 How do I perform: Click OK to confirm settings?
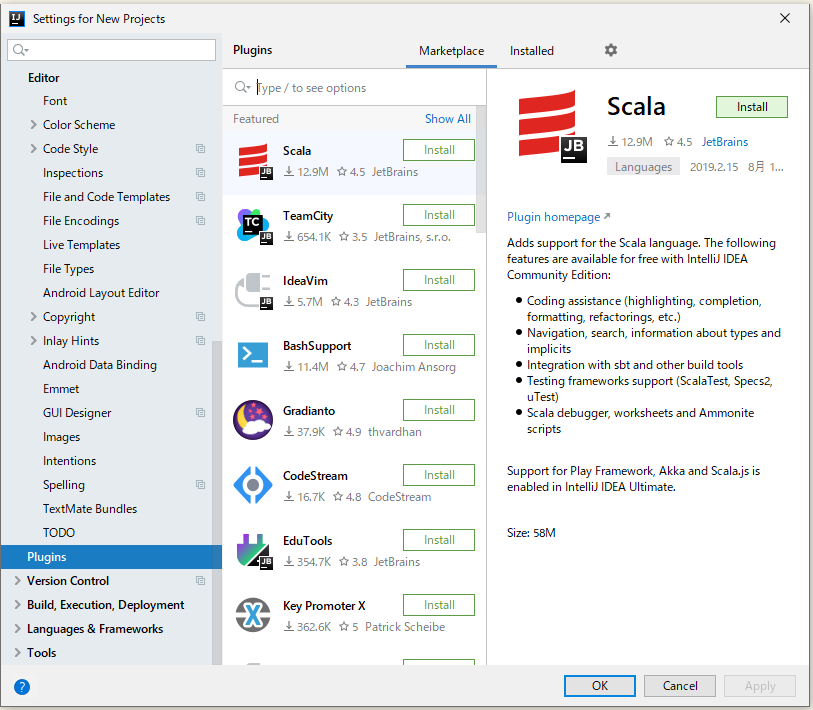pos(599,686)
